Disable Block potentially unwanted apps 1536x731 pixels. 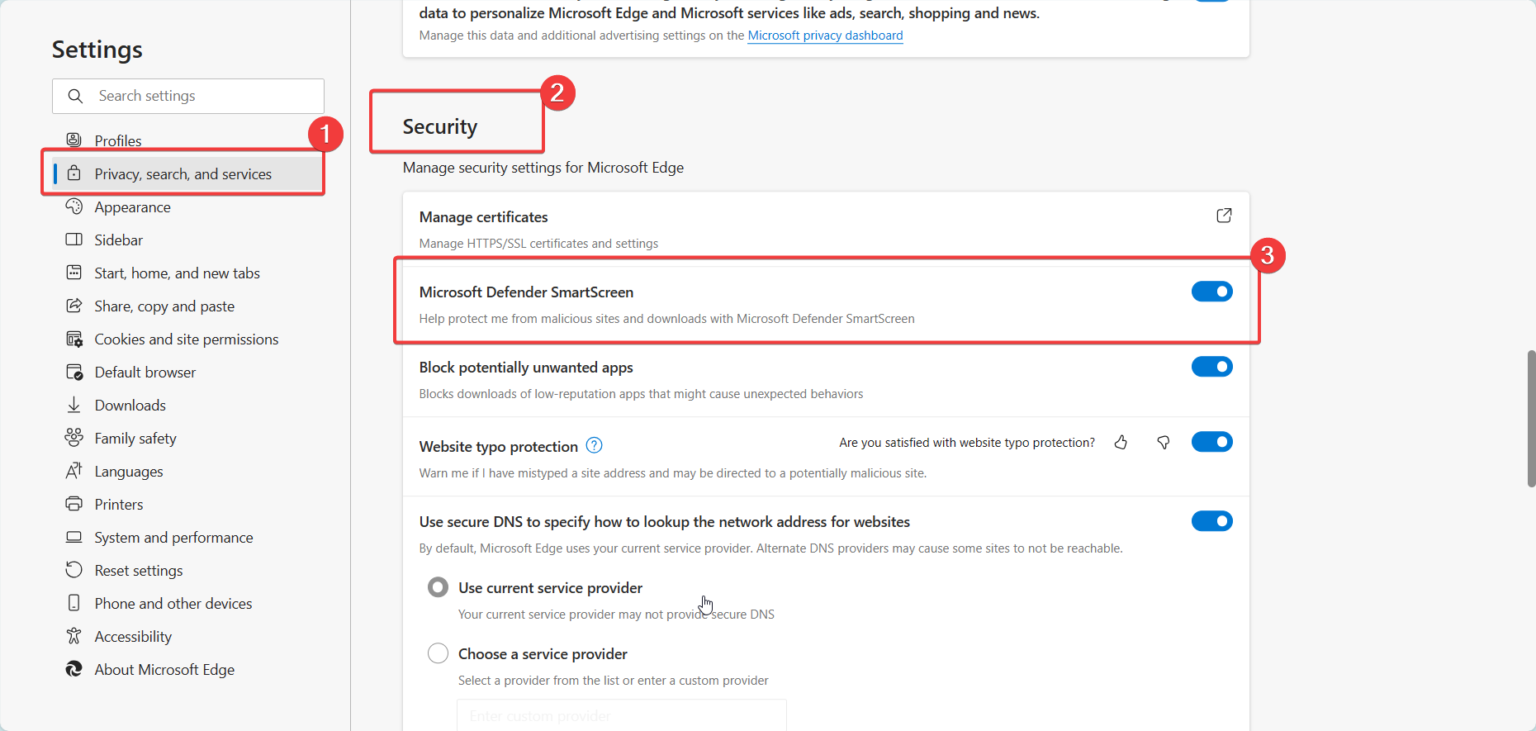pos(1212,366)
